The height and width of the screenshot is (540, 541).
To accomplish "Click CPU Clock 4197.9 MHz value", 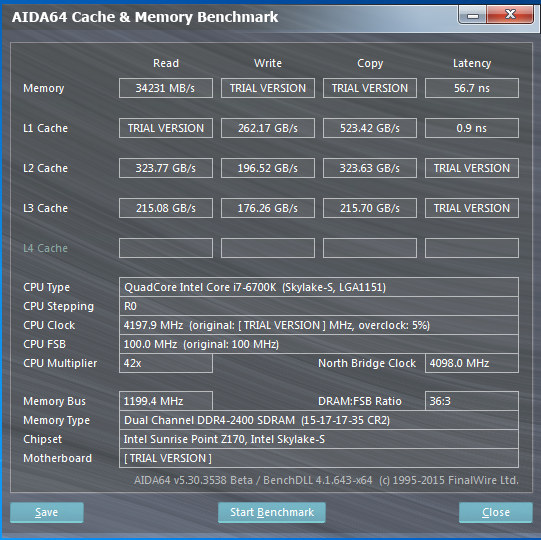I will (x=319, y=325).
